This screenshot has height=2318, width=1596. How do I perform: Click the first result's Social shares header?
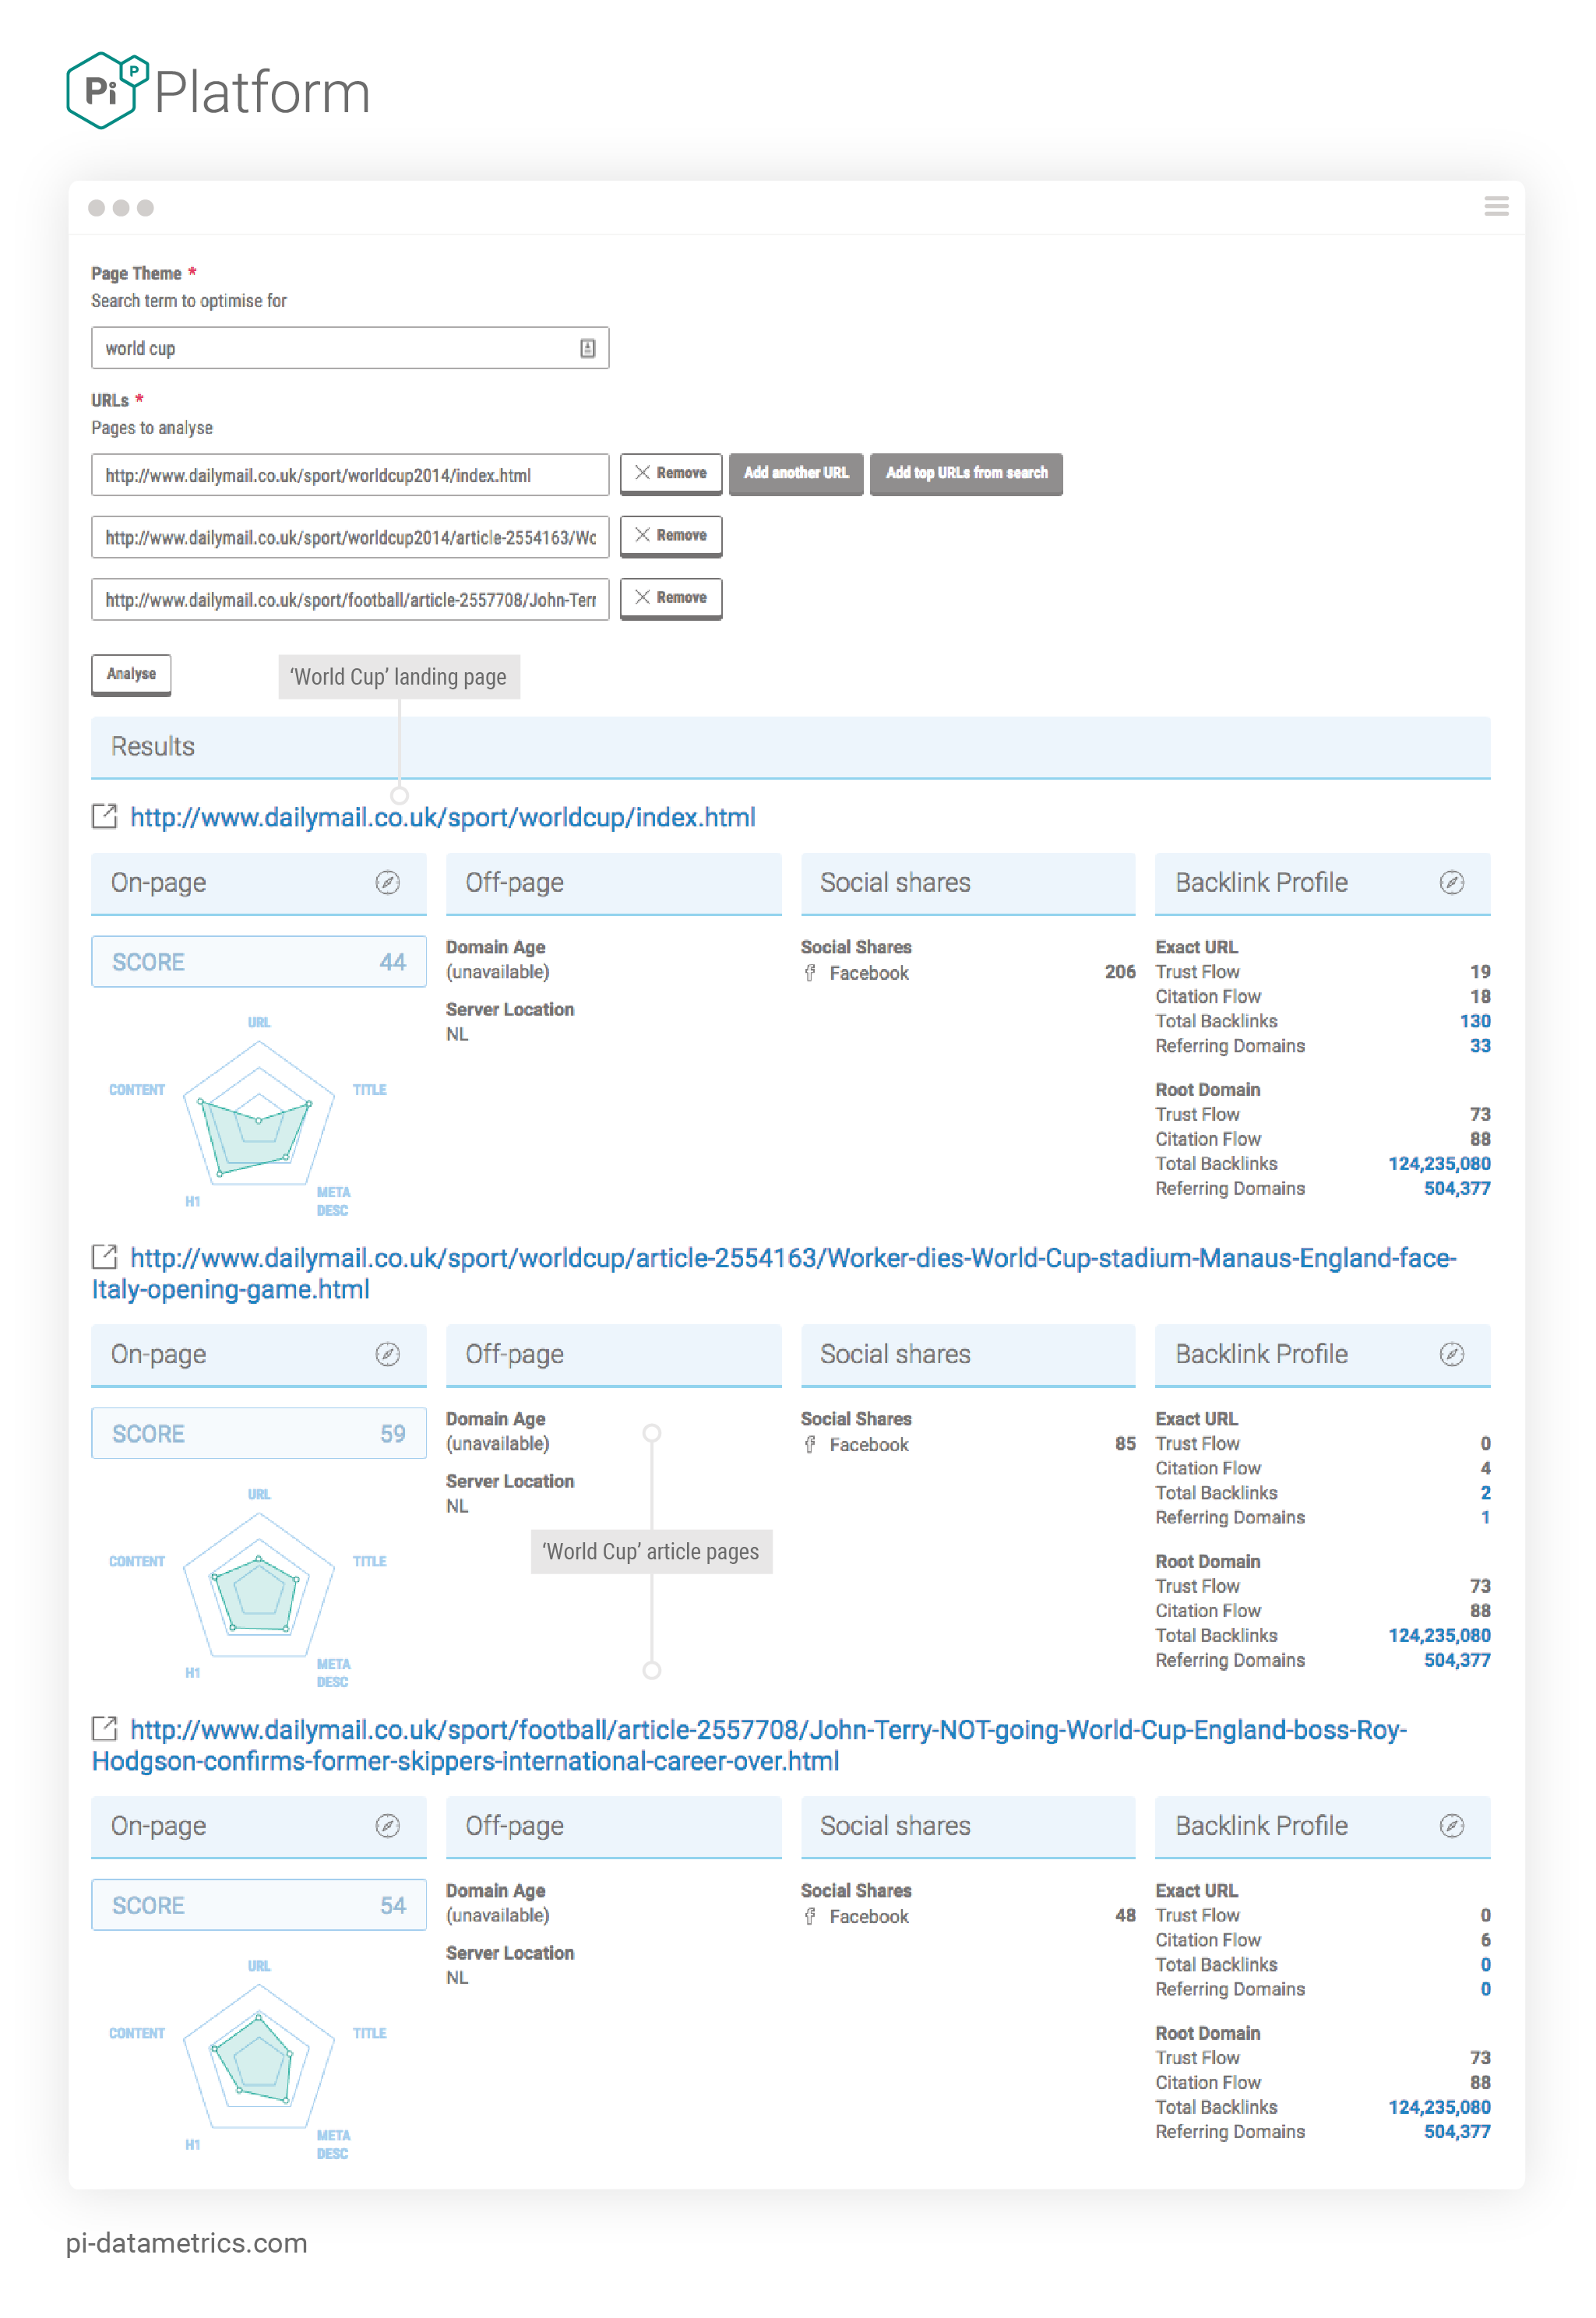point(968,883)
